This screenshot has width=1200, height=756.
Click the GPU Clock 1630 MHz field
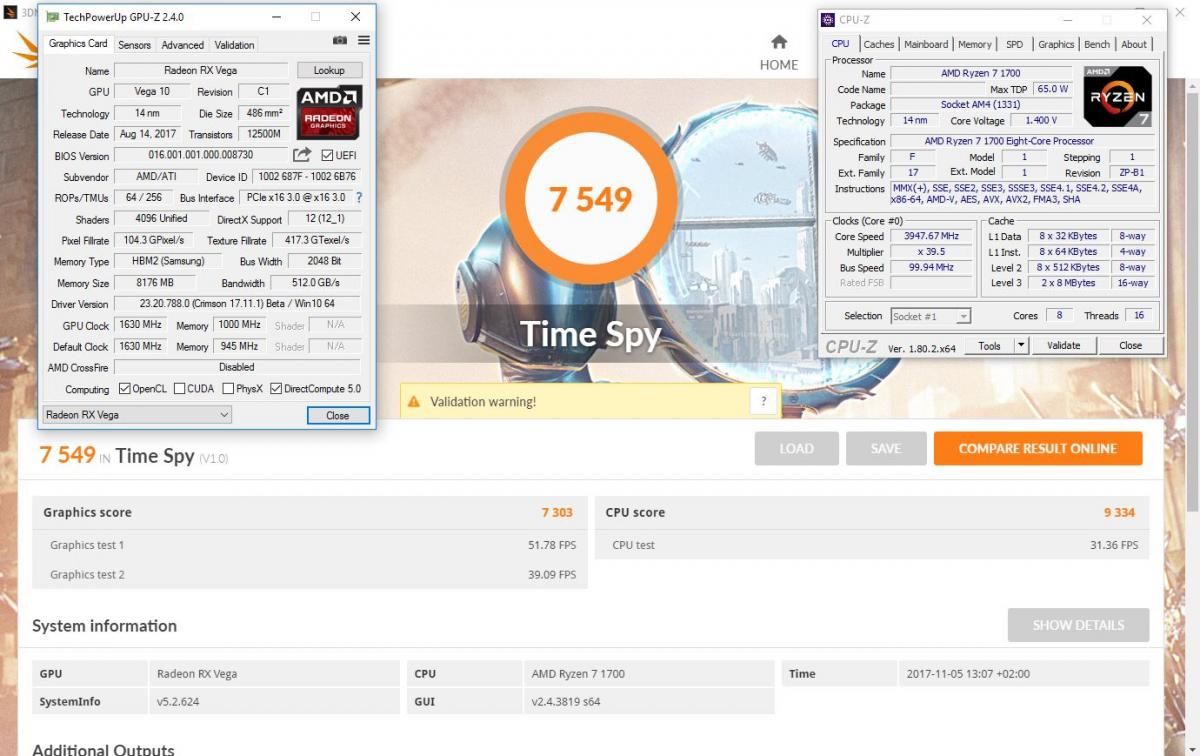pyautogui.click(x=140, y=325)
